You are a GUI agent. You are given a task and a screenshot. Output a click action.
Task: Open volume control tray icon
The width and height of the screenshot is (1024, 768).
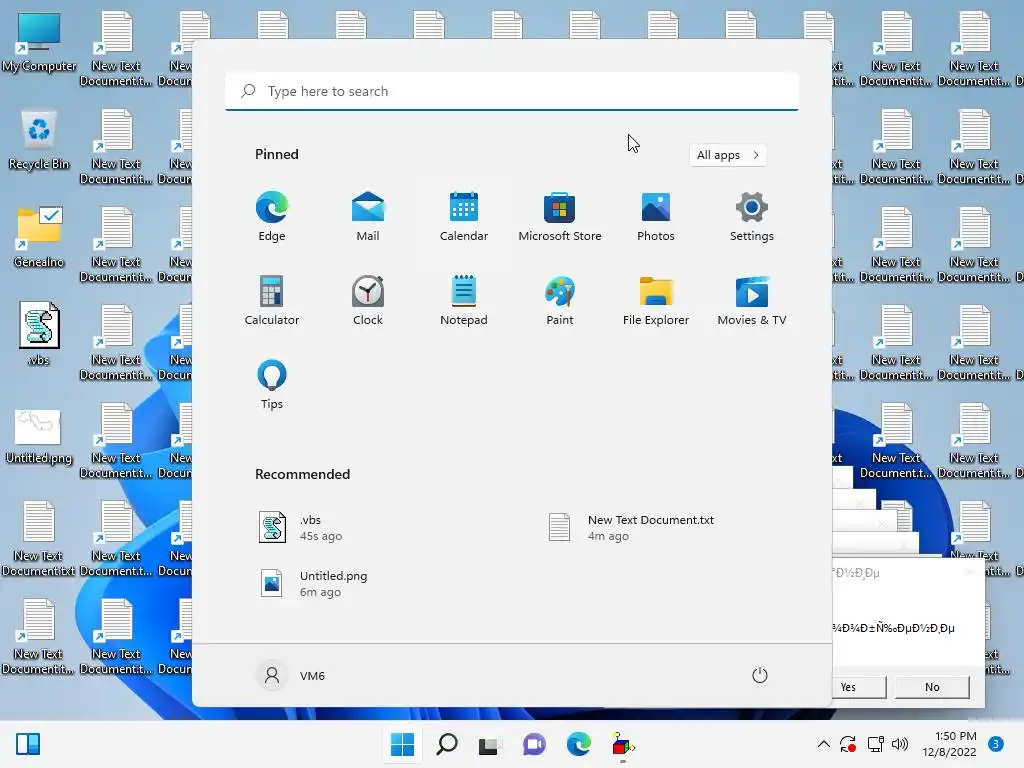(x=900, y=744)
